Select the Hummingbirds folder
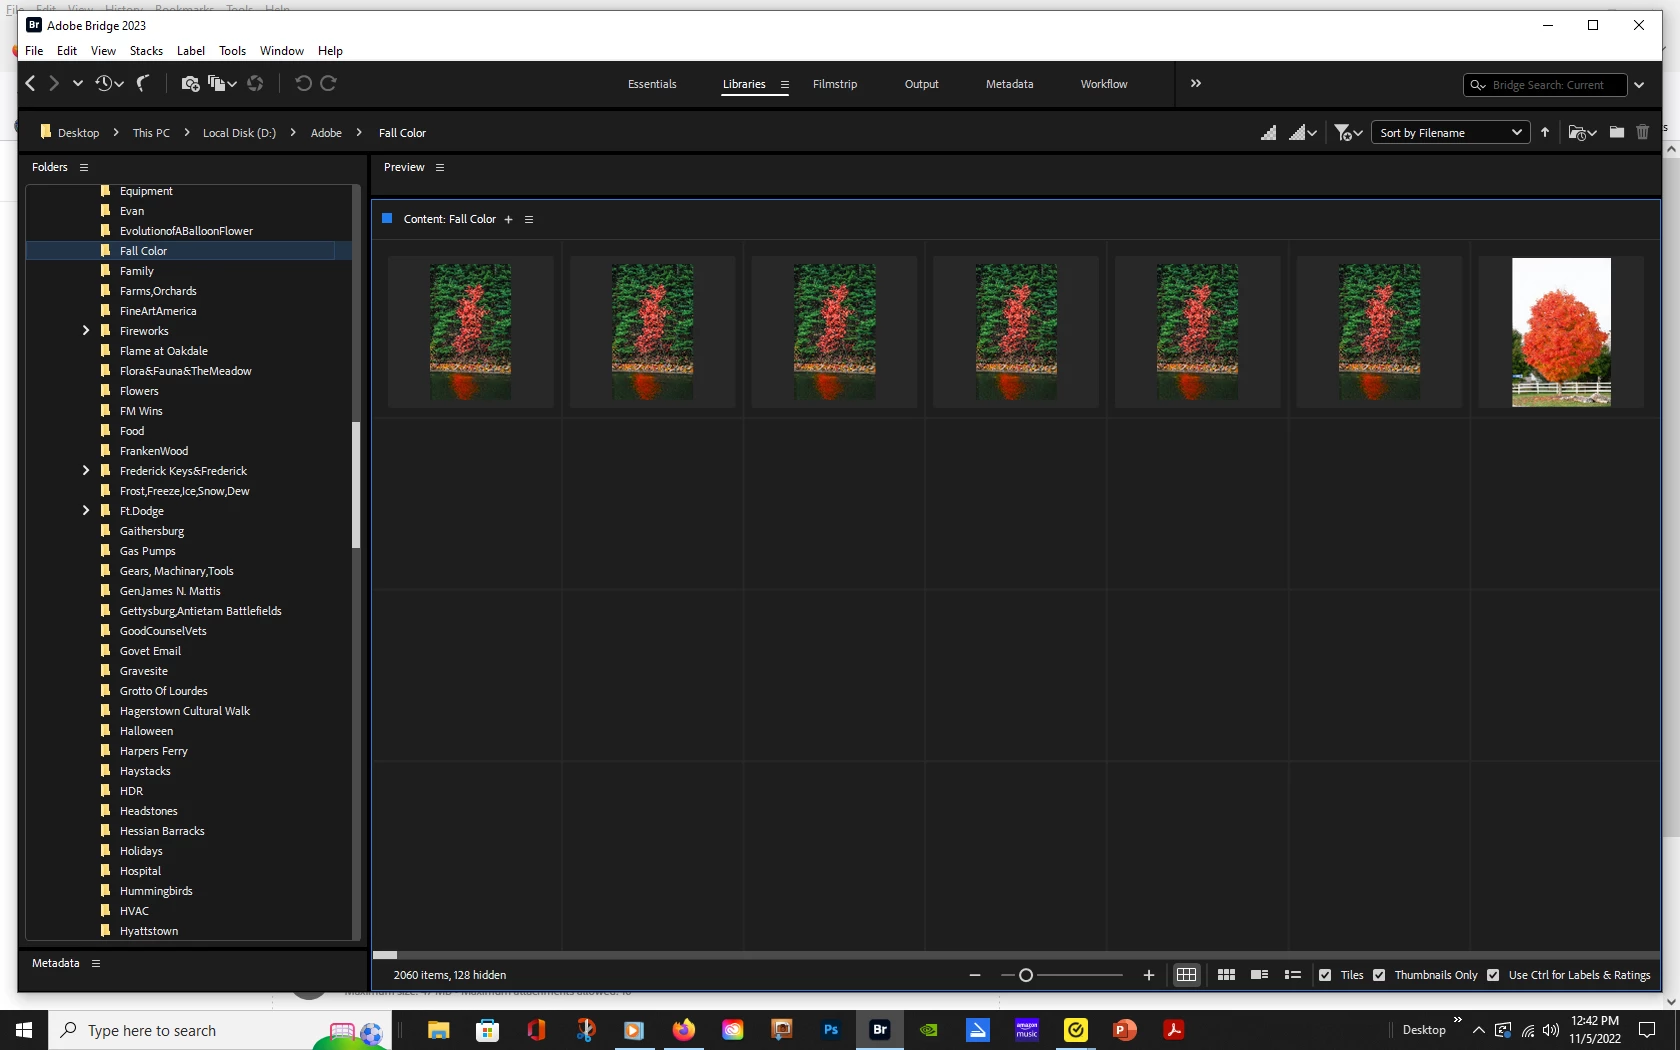This screenshot has height=1050, width=1680. [156, 891]
